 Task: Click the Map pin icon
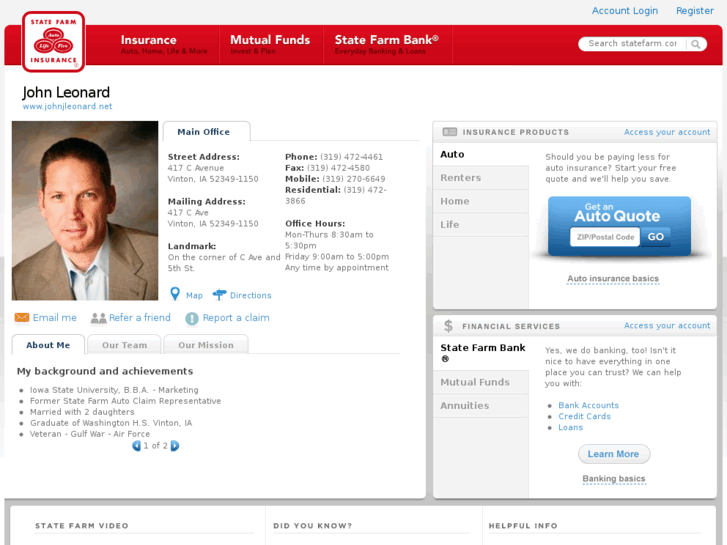click(x=175, y=294)
